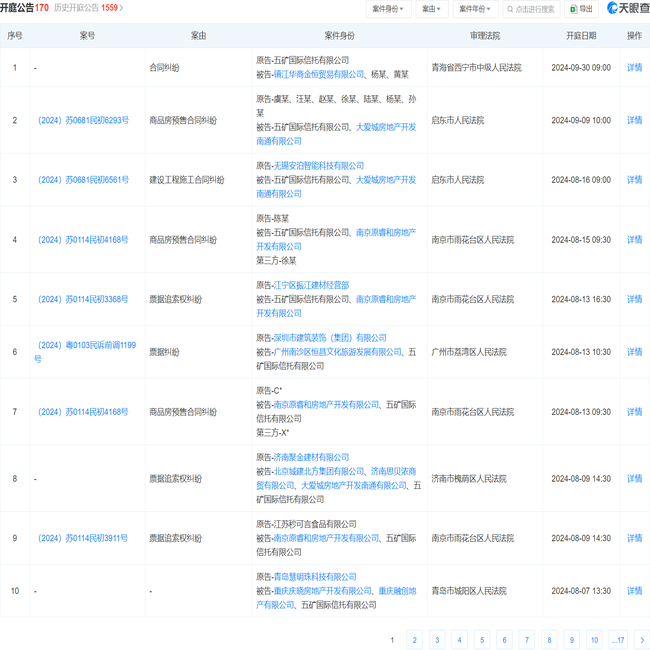Screen dimensions: 650x650
Task: Go to page 4
Action: (x=459, y=640)
